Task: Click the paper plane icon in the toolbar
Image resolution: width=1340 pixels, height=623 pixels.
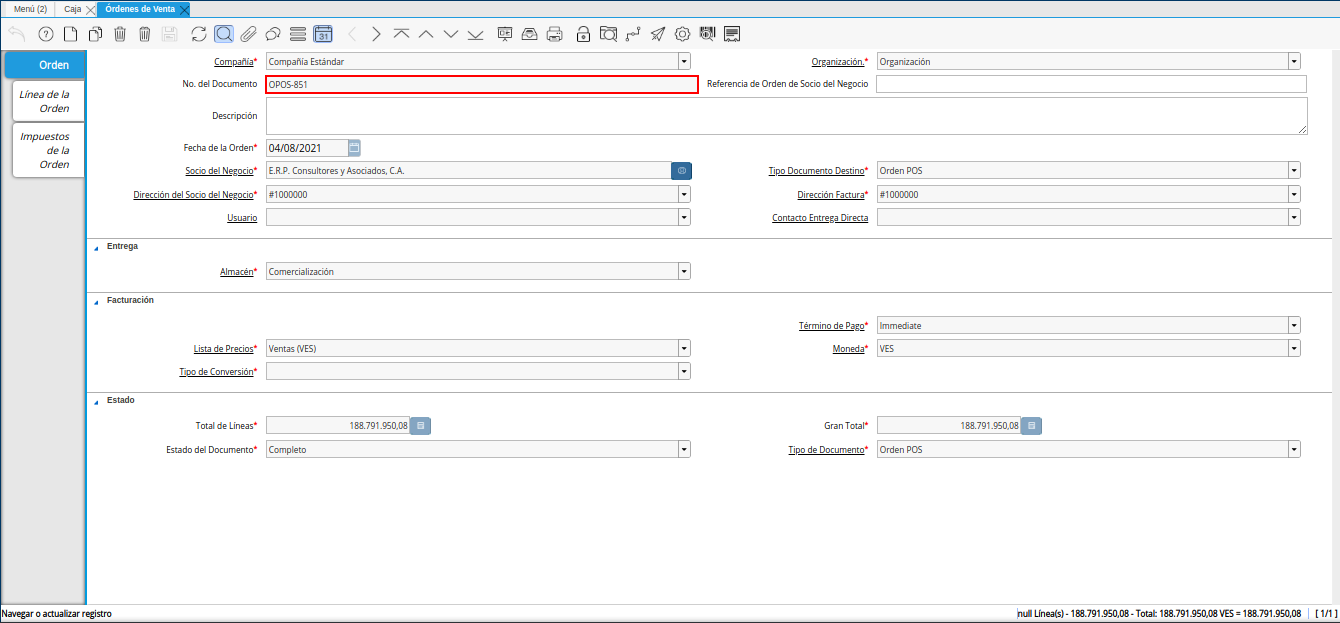Action: (657, 34)
